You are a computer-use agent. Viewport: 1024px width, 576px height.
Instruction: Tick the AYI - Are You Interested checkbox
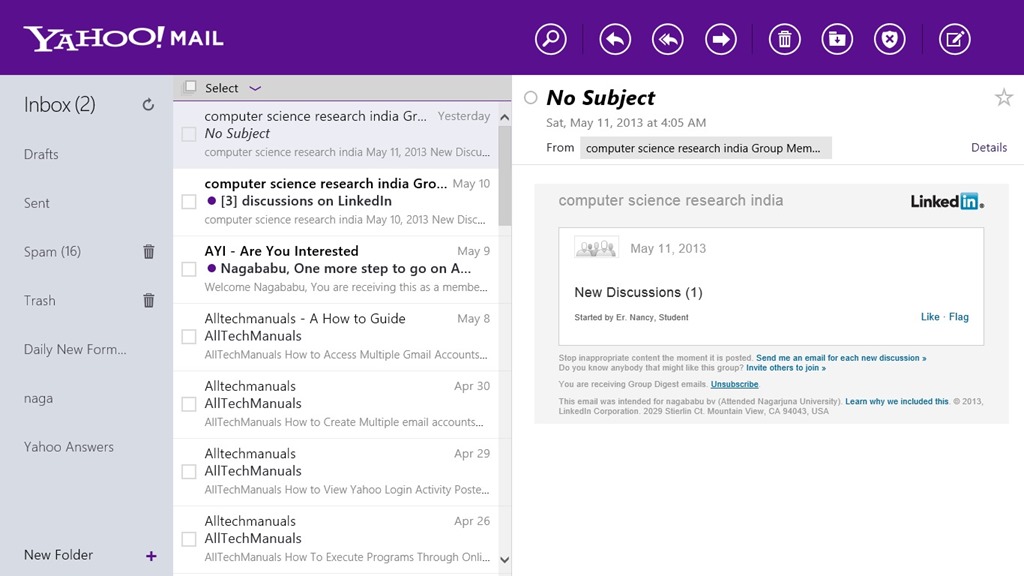(x=189, y=269)
